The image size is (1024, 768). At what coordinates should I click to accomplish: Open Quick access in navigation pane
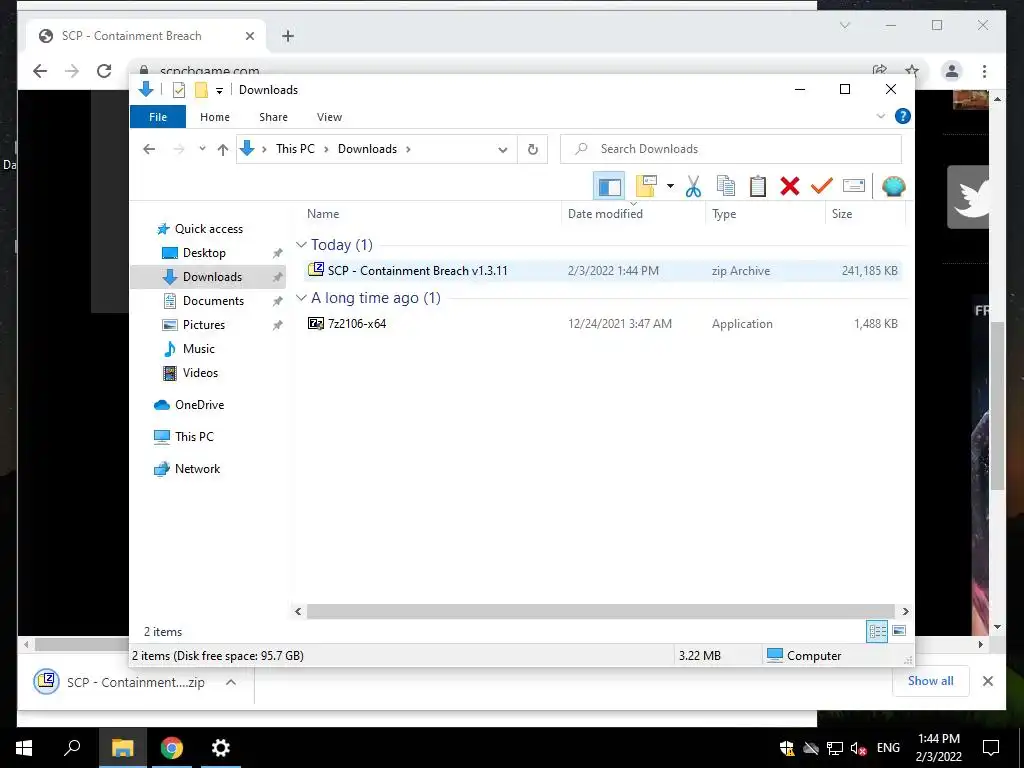[x=208, y=229]
